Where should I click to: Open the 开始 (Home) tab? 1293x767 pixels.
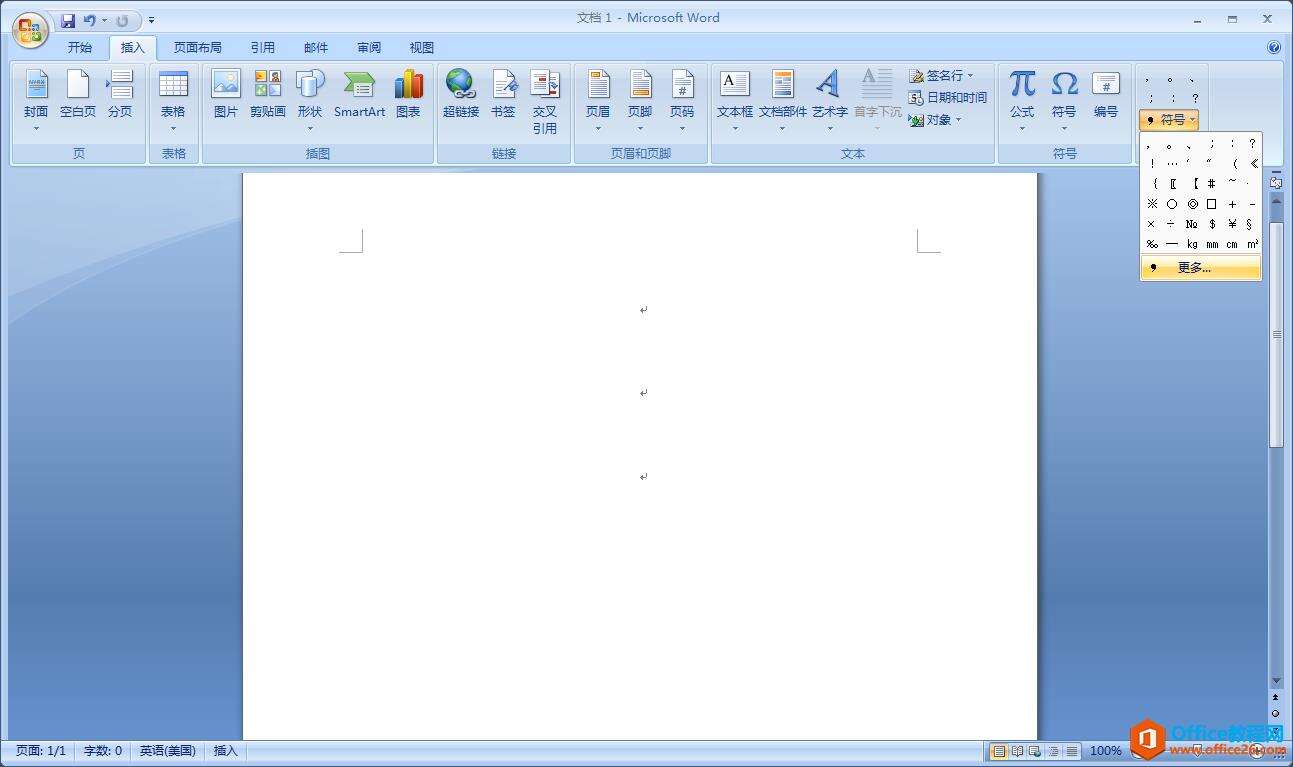coord(80,48)
